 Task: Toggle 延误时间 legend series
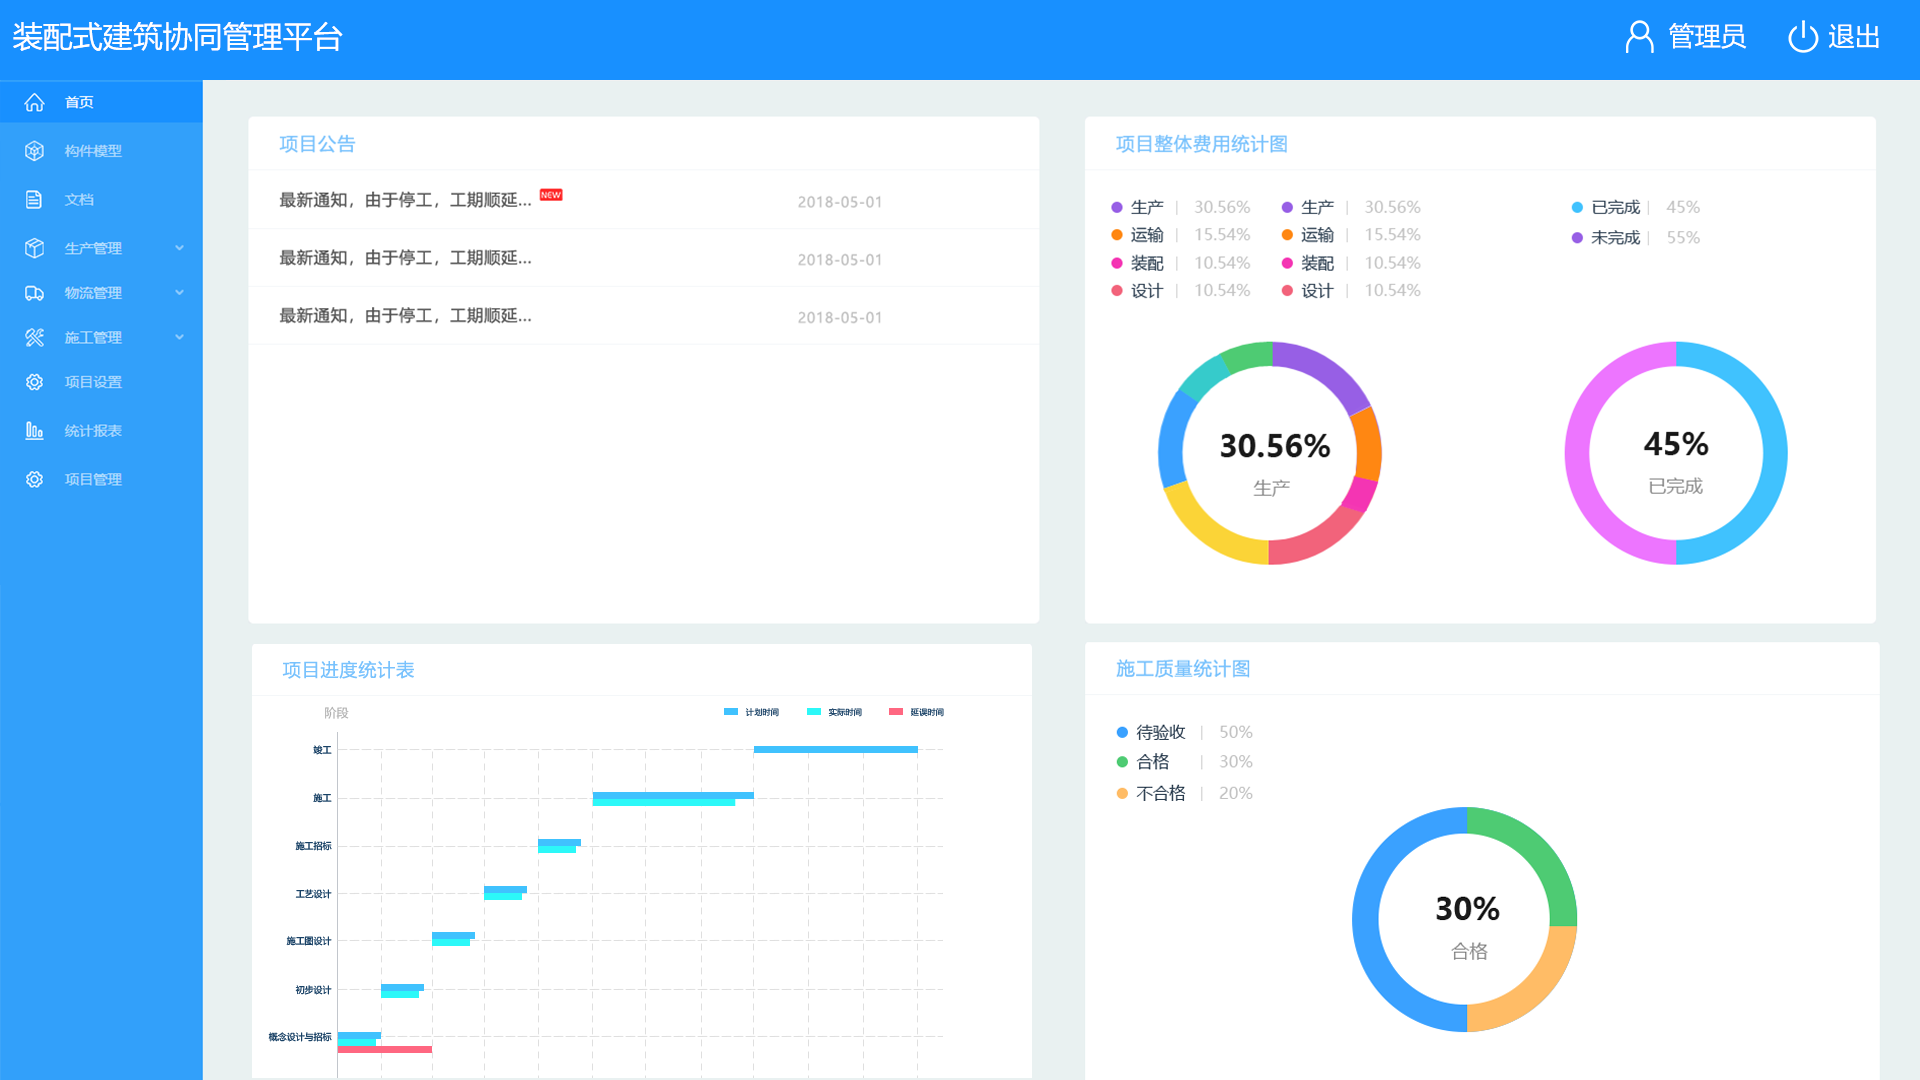tap(917, 712)
